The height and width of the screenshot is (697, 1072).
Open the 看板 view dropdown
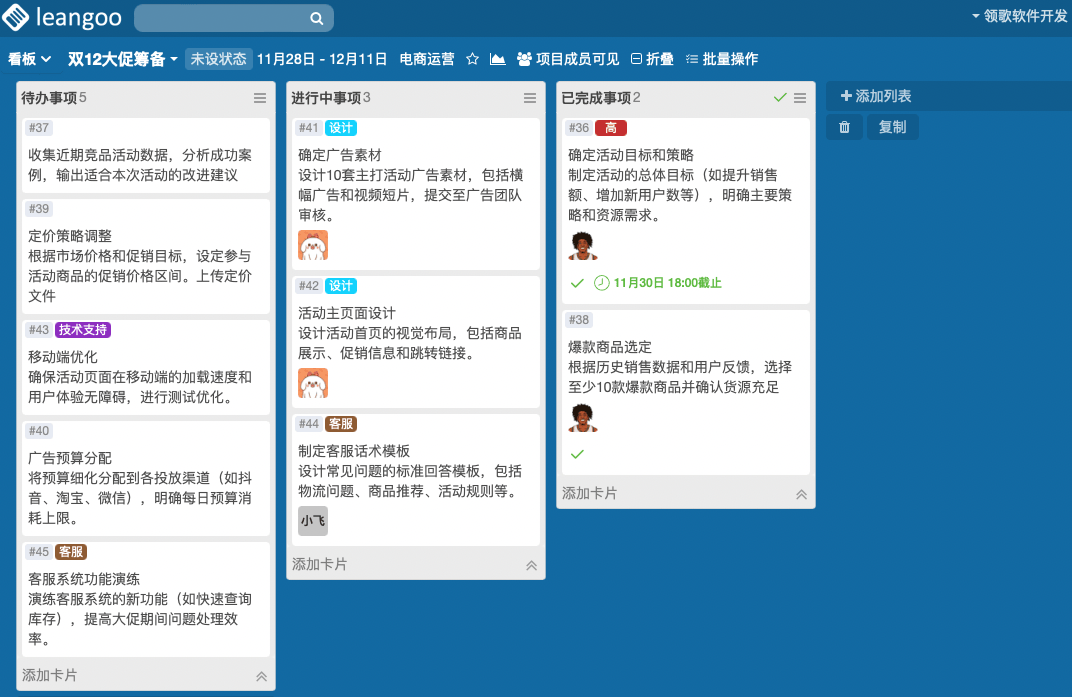pos(29,59)
